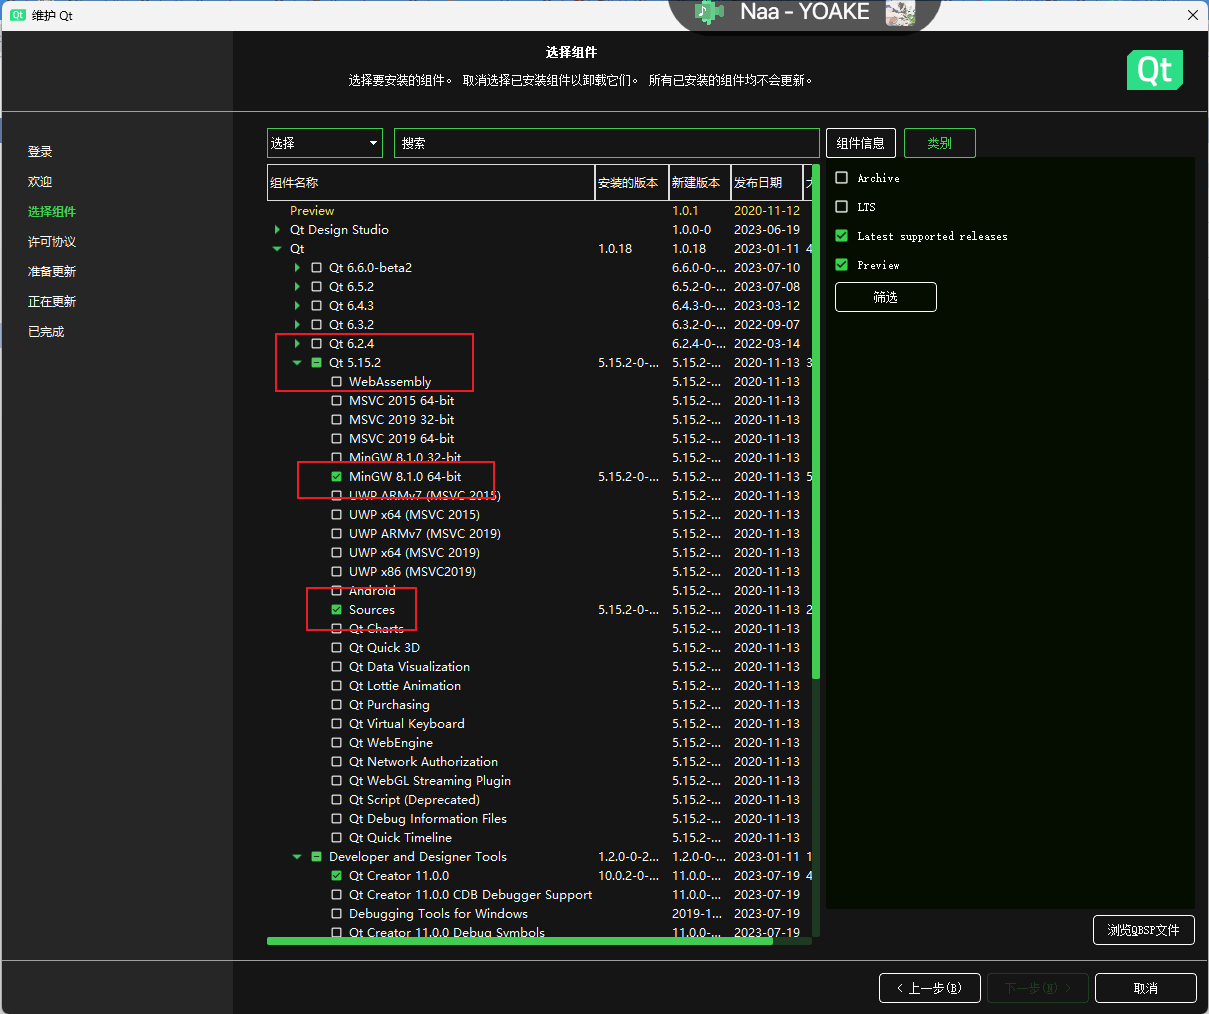Collapse the Qt 5.15.2 node
Screen dimensions: 1209x1014
tap(297, 363)
